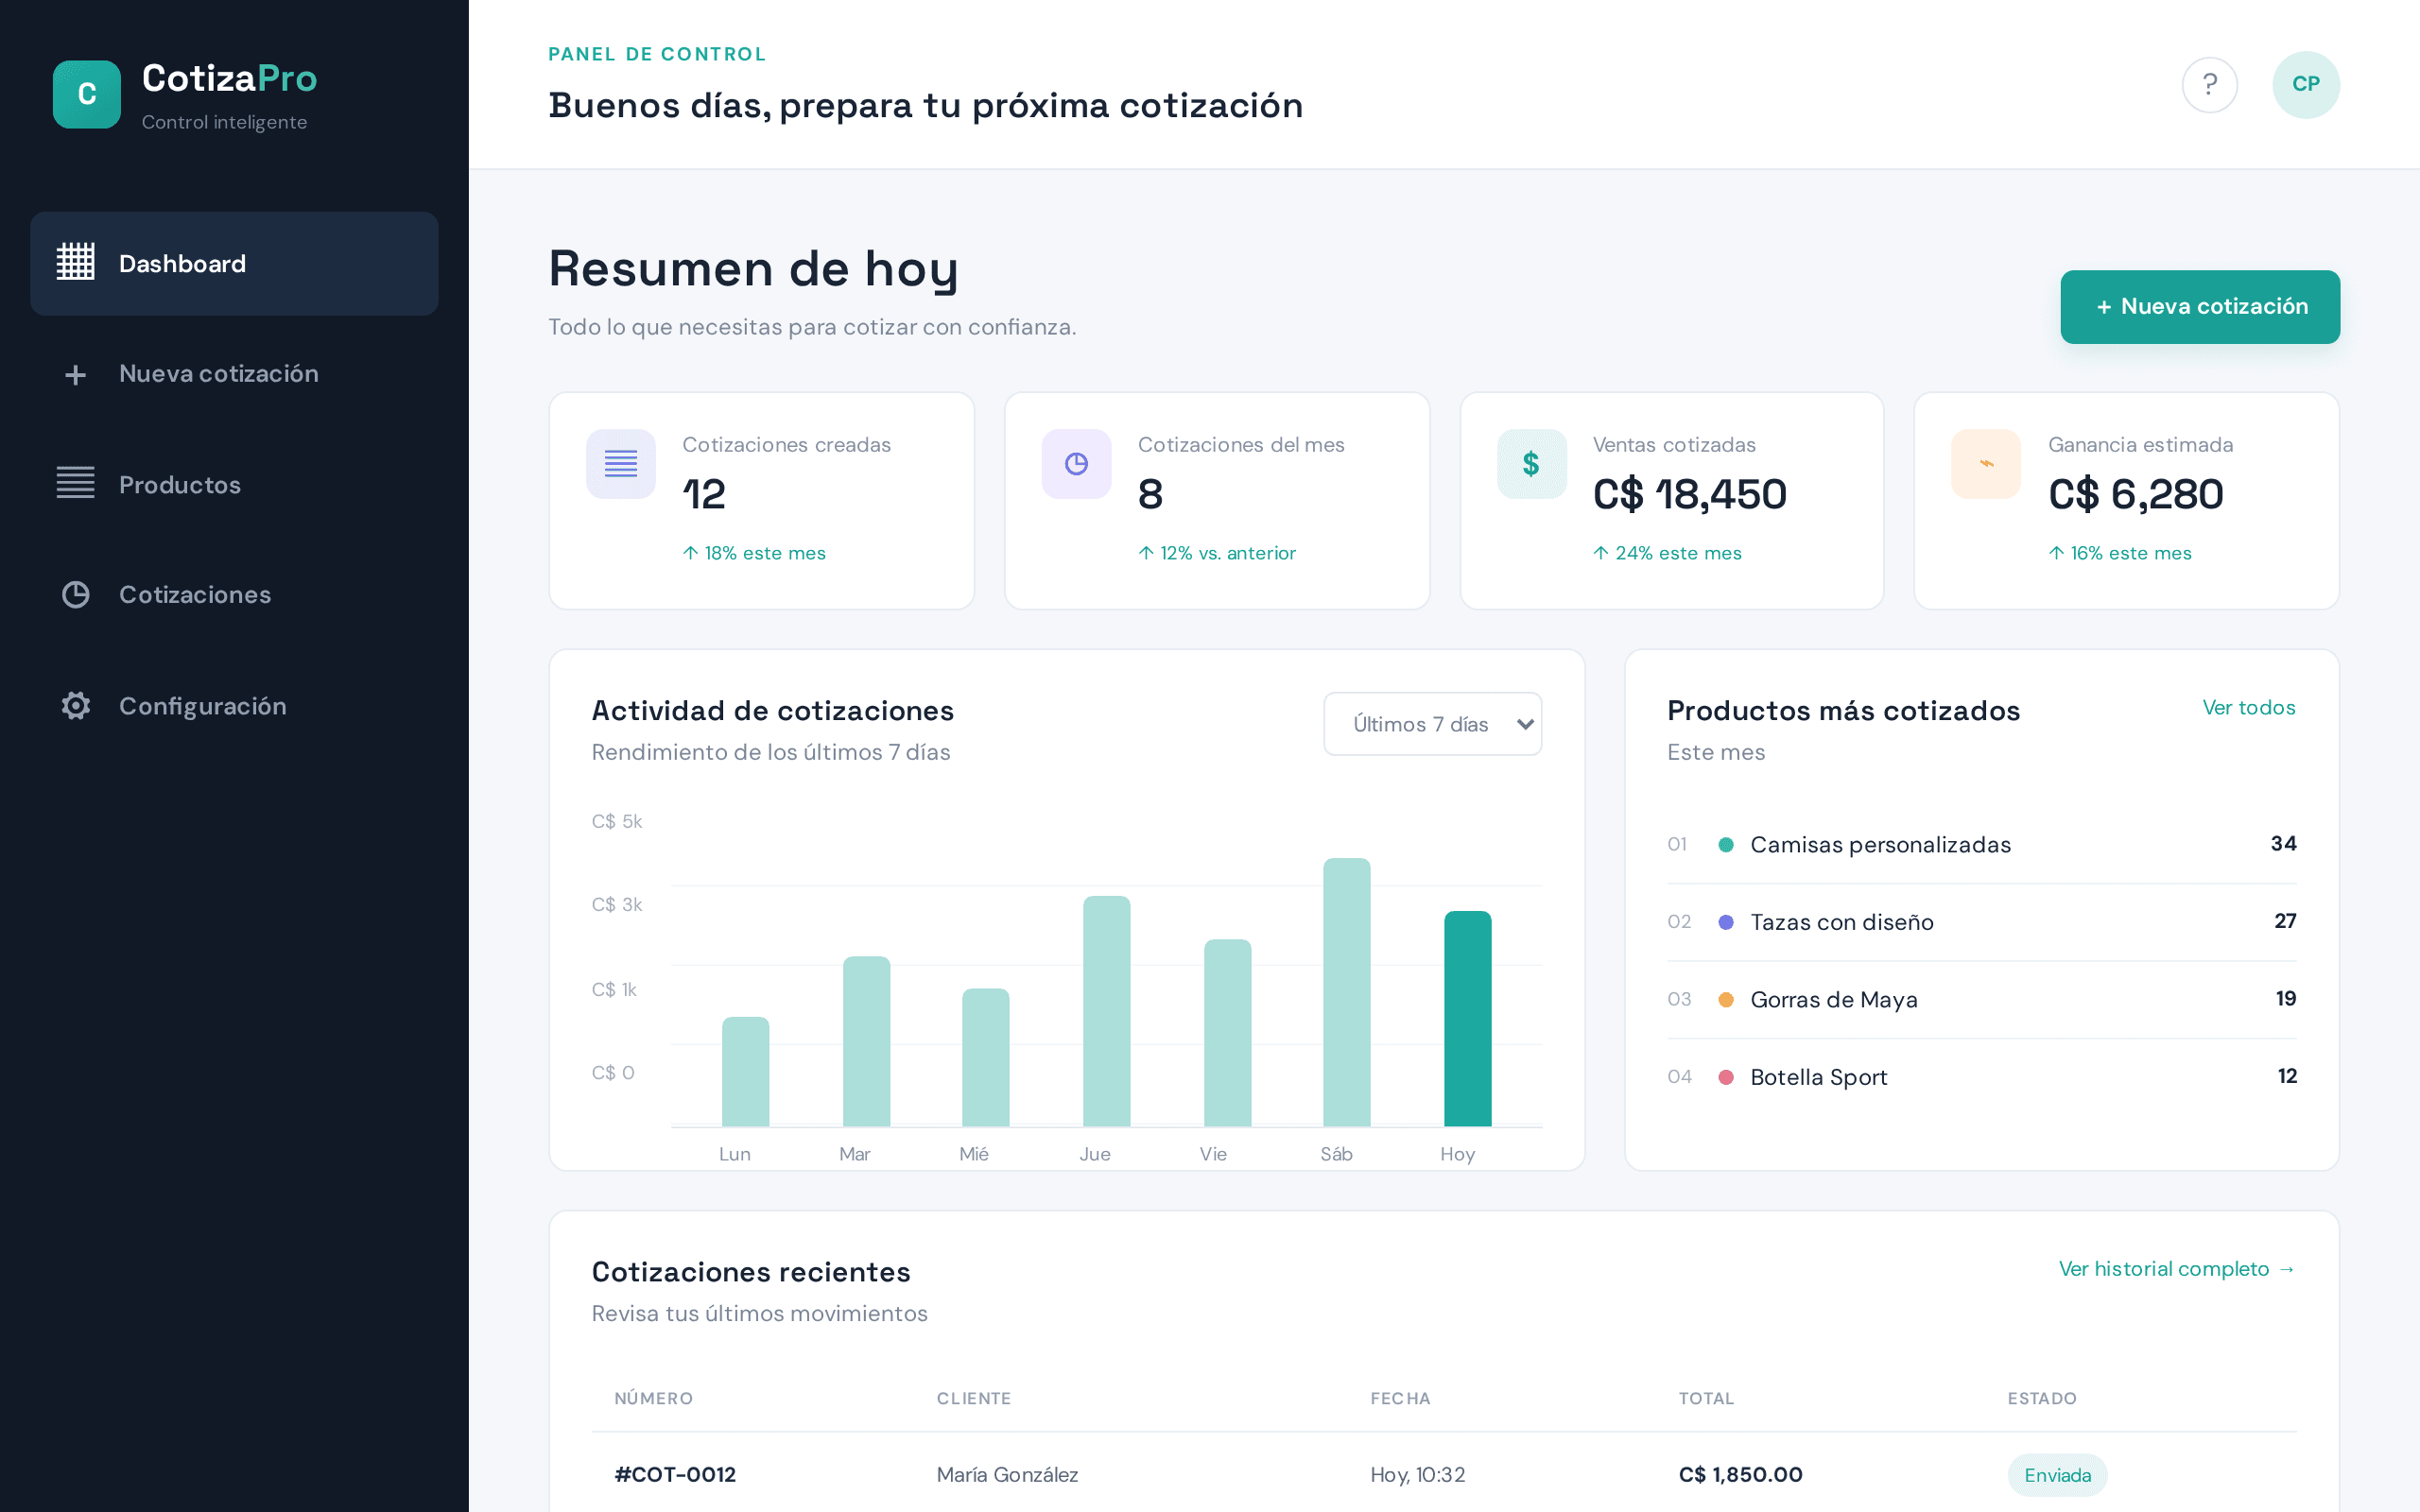Image resolution: width=2420 pixels, height=1512 pixels.
Task: Click the Enviada status badge
Action: point(2057,1475)
